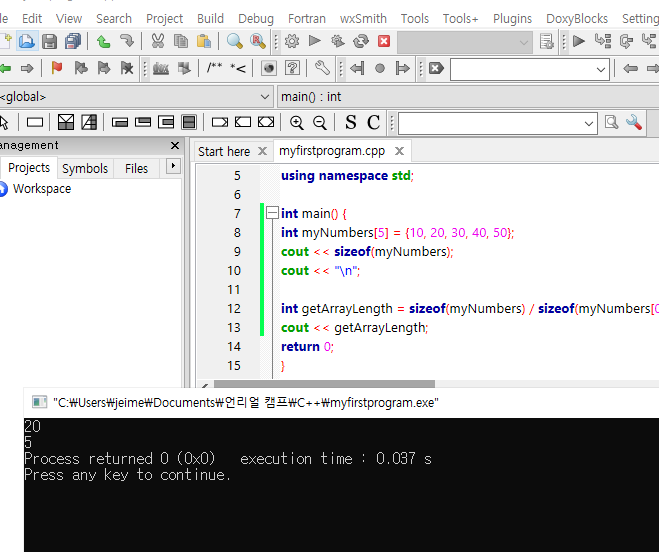This screenshot has width=659, height=552.
Task: Click the Zoom out magnifier icon
Action: [x=320, y=122]
